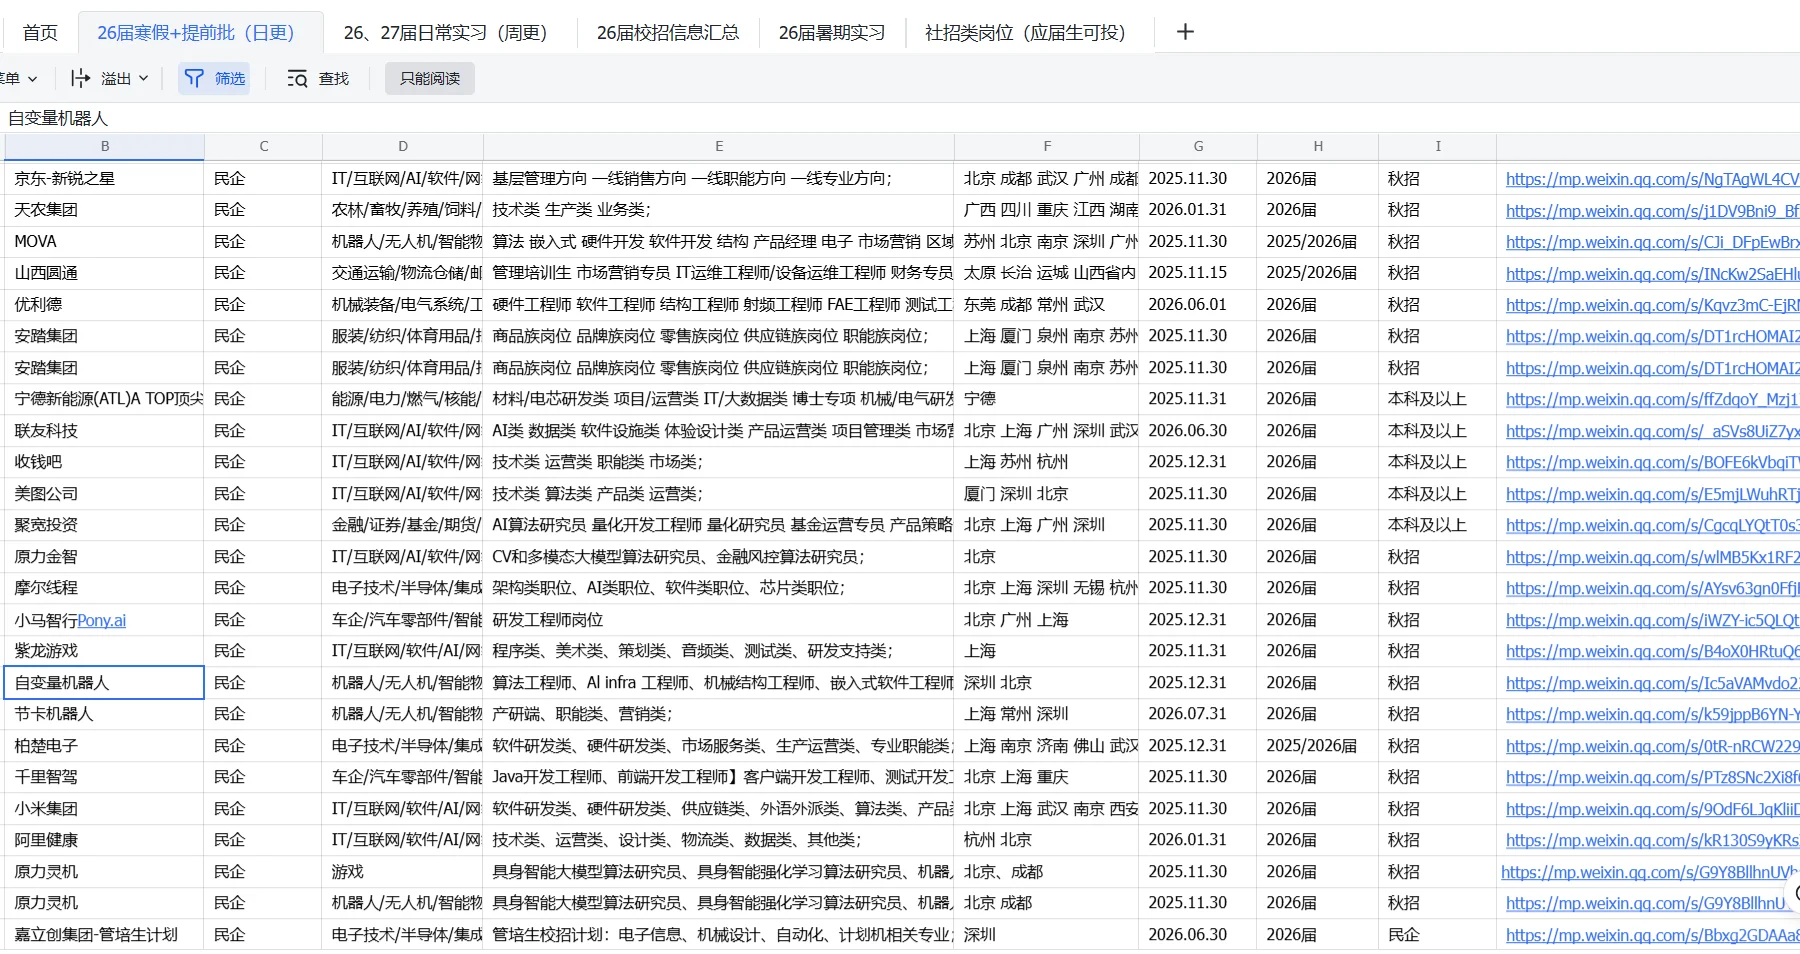Switch to 26届校招信息汇总 tab

(x=667, y=32)
